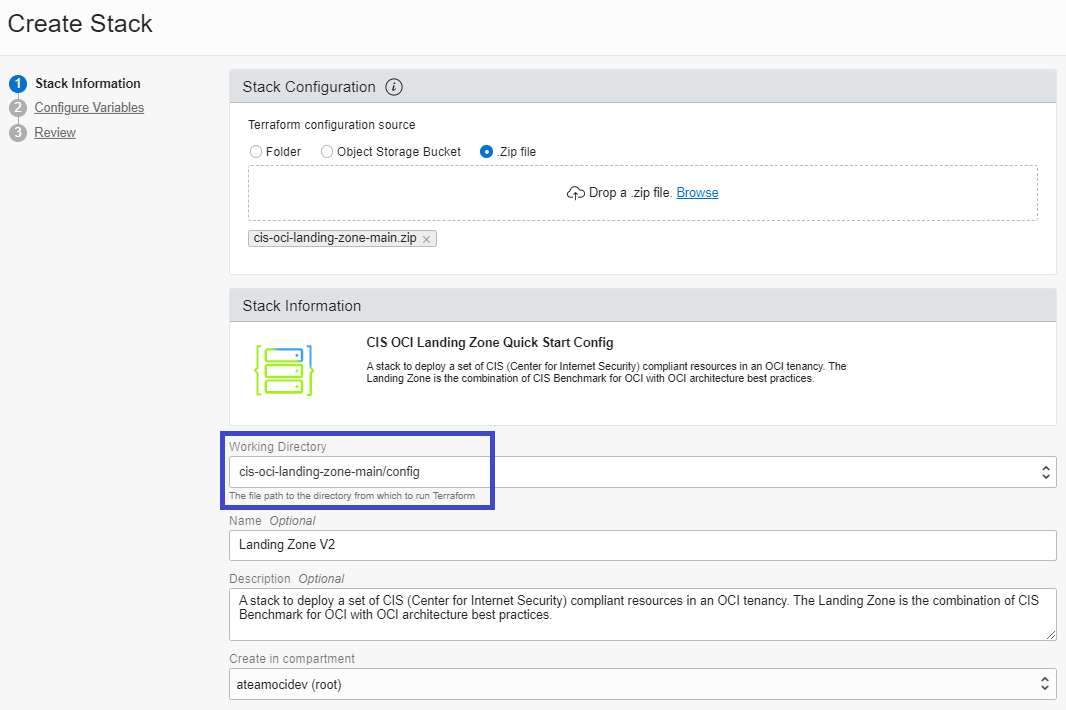This screenshot has width=1066, height=710.
Task: Click the cloud upload icon in drop zone
Action: click(x=575, y=193)
